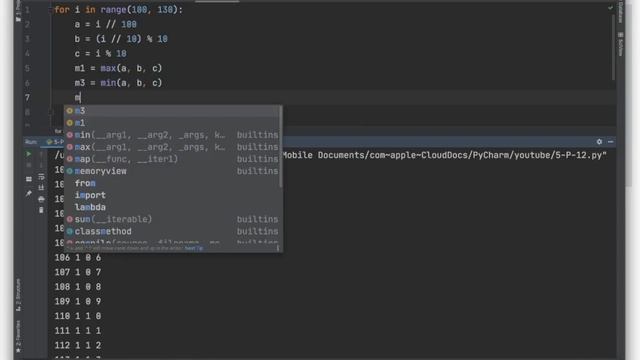The image size is (640, 360).
Task: Pick the map builtin completion suggestion
Action: (x=173, y=159)
